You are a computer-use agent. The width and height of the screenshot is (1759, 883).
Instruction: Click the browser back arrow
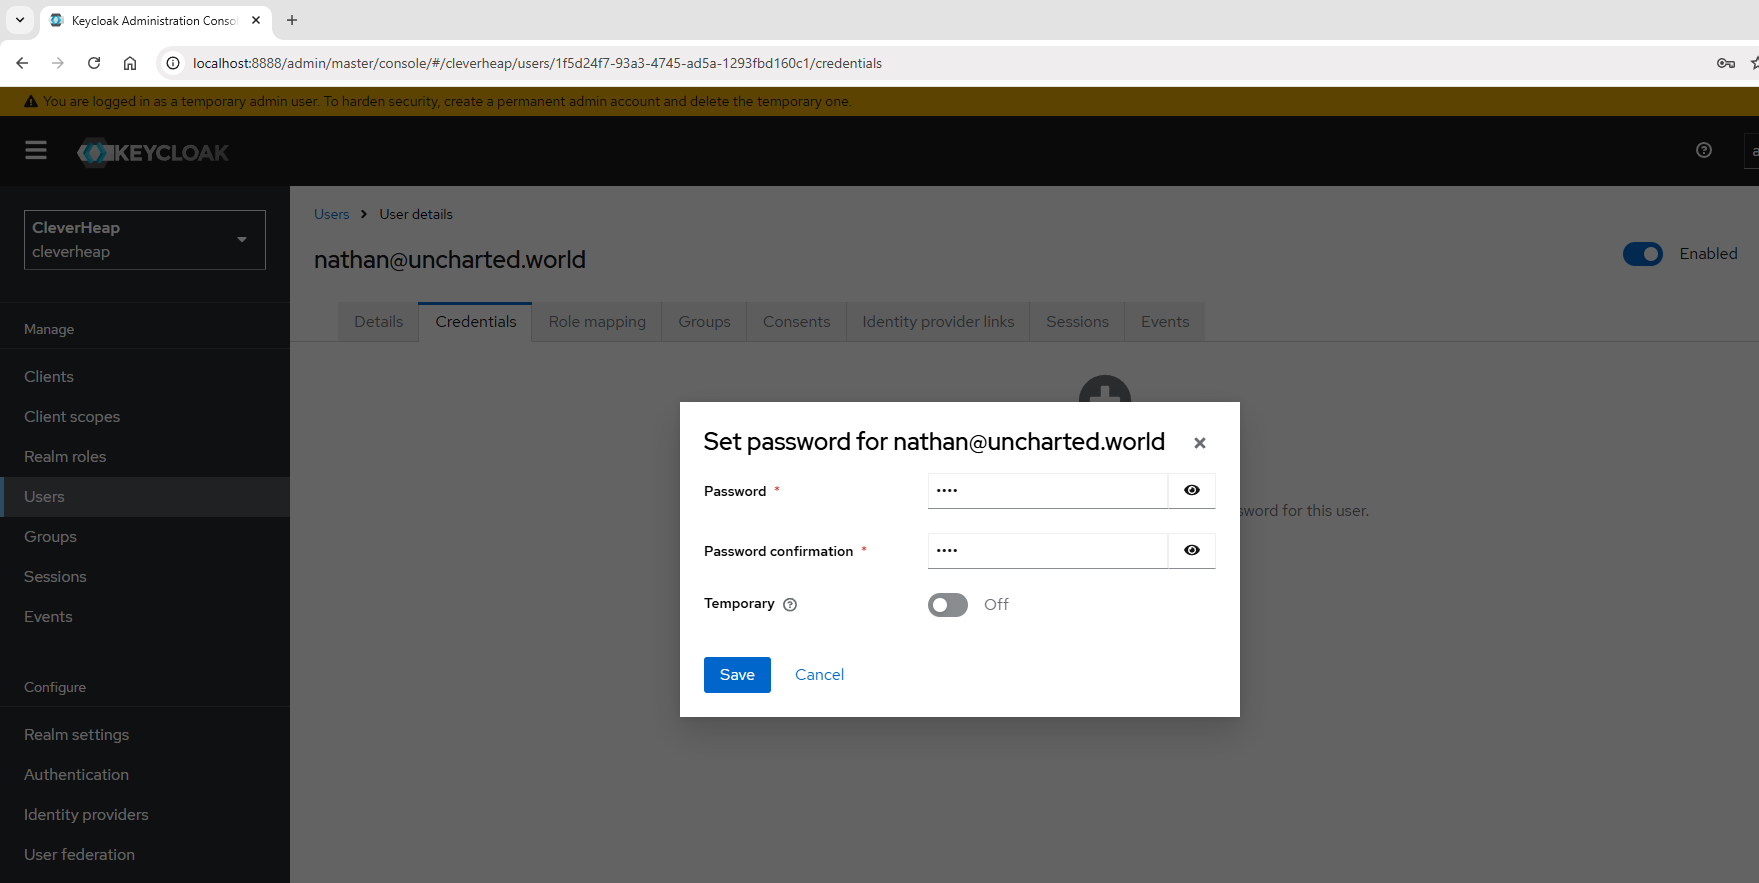[22, 63]
